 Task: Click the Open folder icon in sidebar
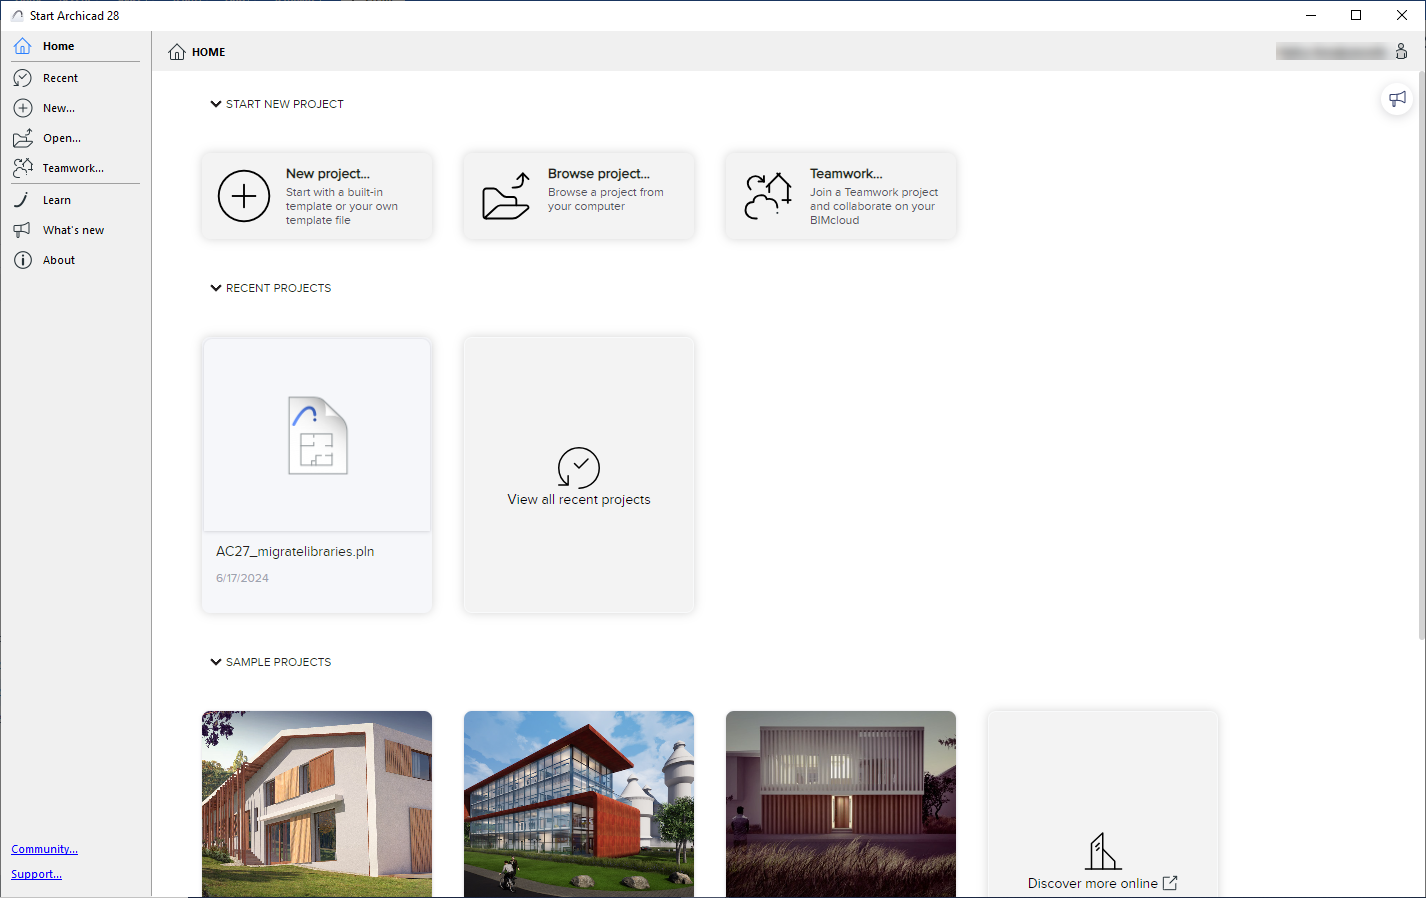point(22,138)
